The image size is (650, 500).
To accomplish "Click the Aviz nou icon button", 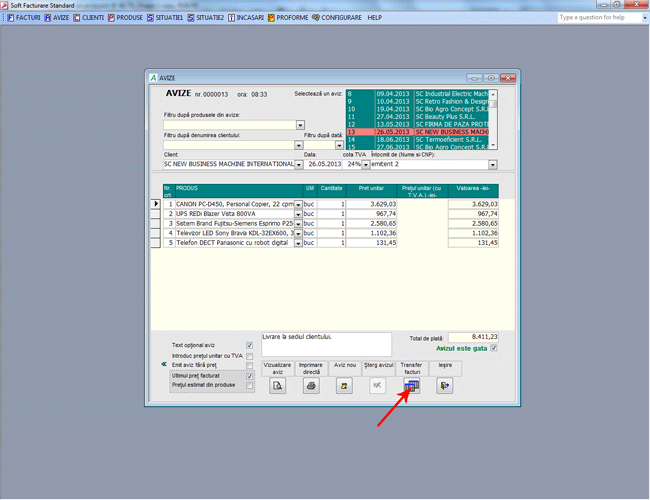I will coord(344,386).
